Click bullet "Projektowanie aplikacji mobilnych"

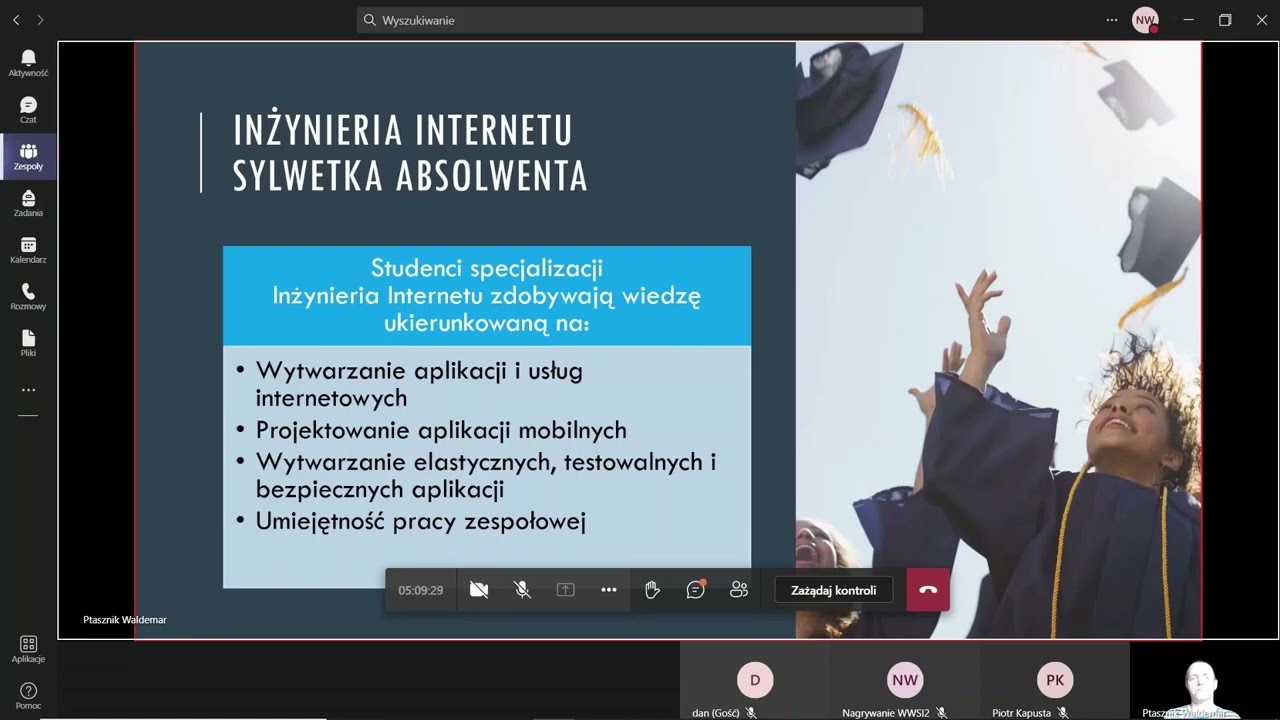[x=441, y=430]
